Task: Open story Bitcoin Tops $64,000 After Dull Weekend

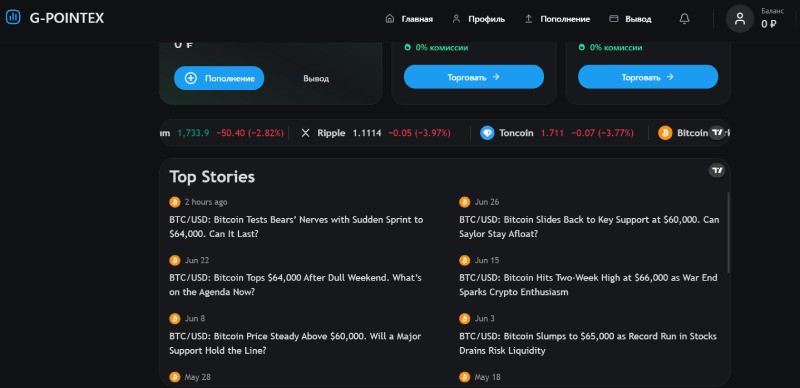Action: tap(295, 285)
